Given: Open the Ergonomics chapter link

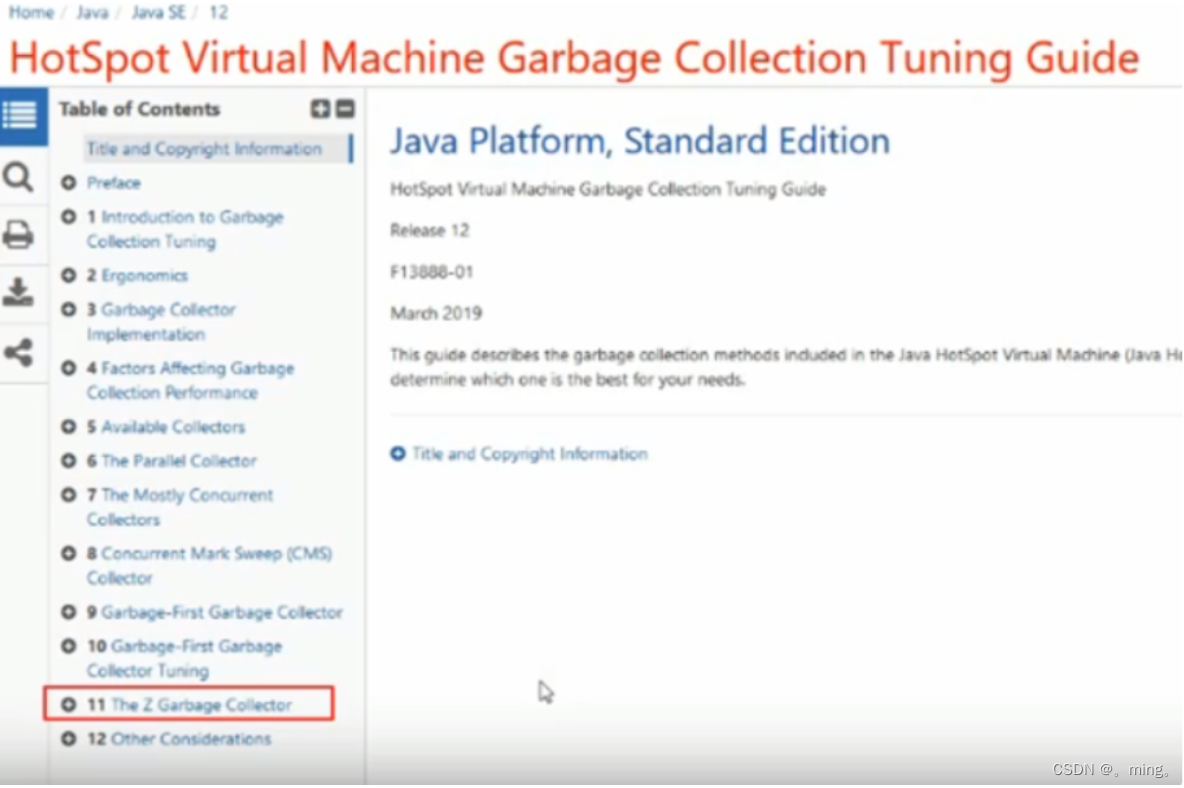Looking at the screenshot, I should click(144, 275).
